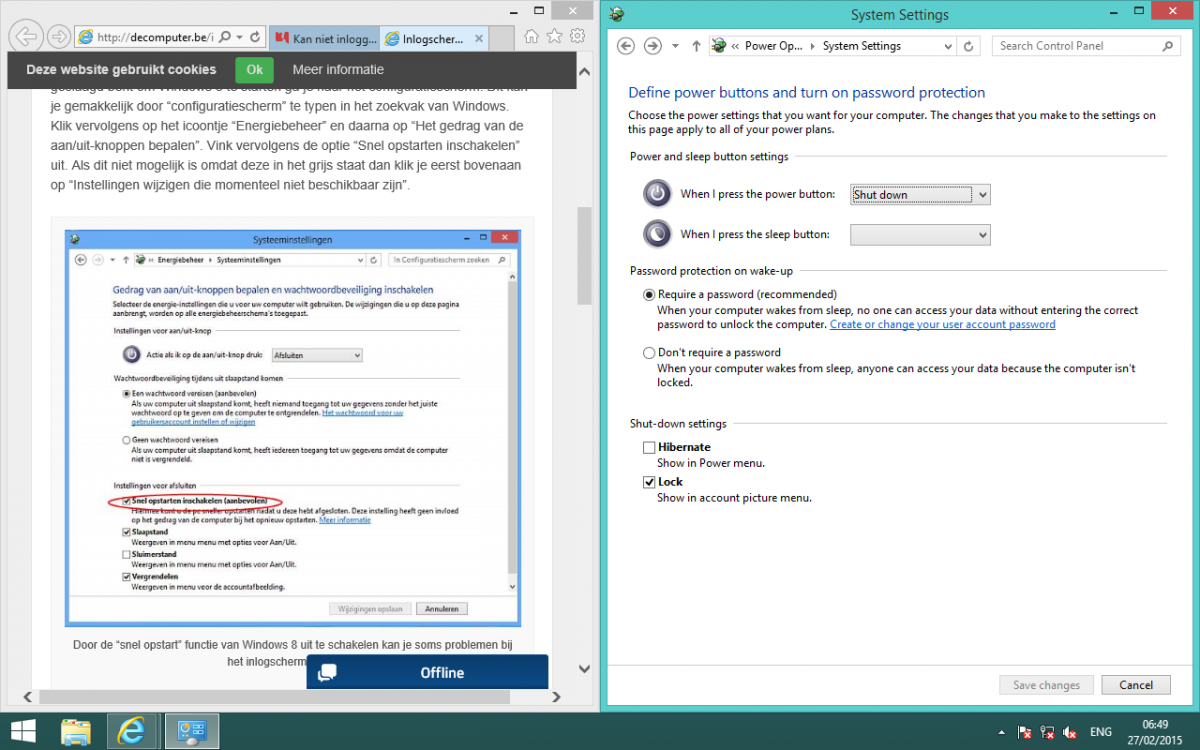Screen dimensions: 1200x750
Task: Click the Cancel button
Action: 1135,685
